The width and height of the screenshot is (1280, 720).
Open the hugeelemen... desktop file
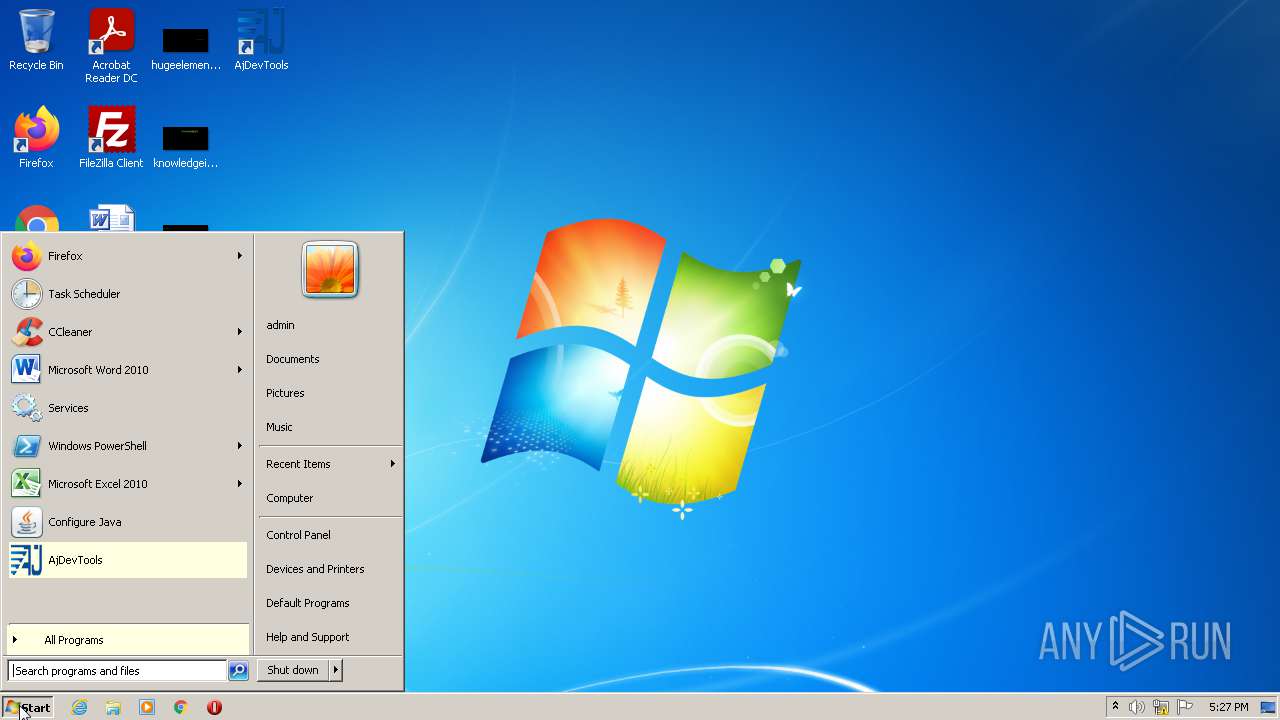[185, 46]
